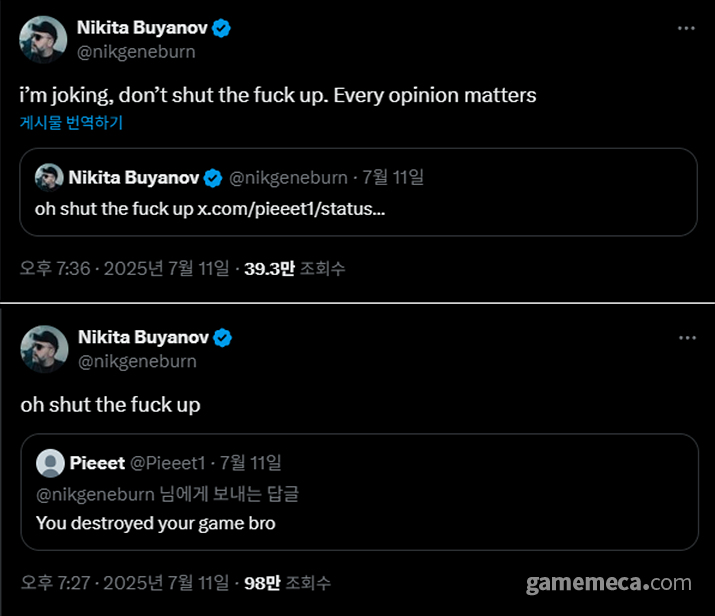Open the @nikgeneburn handle under the top tweet name

[136, 52]
